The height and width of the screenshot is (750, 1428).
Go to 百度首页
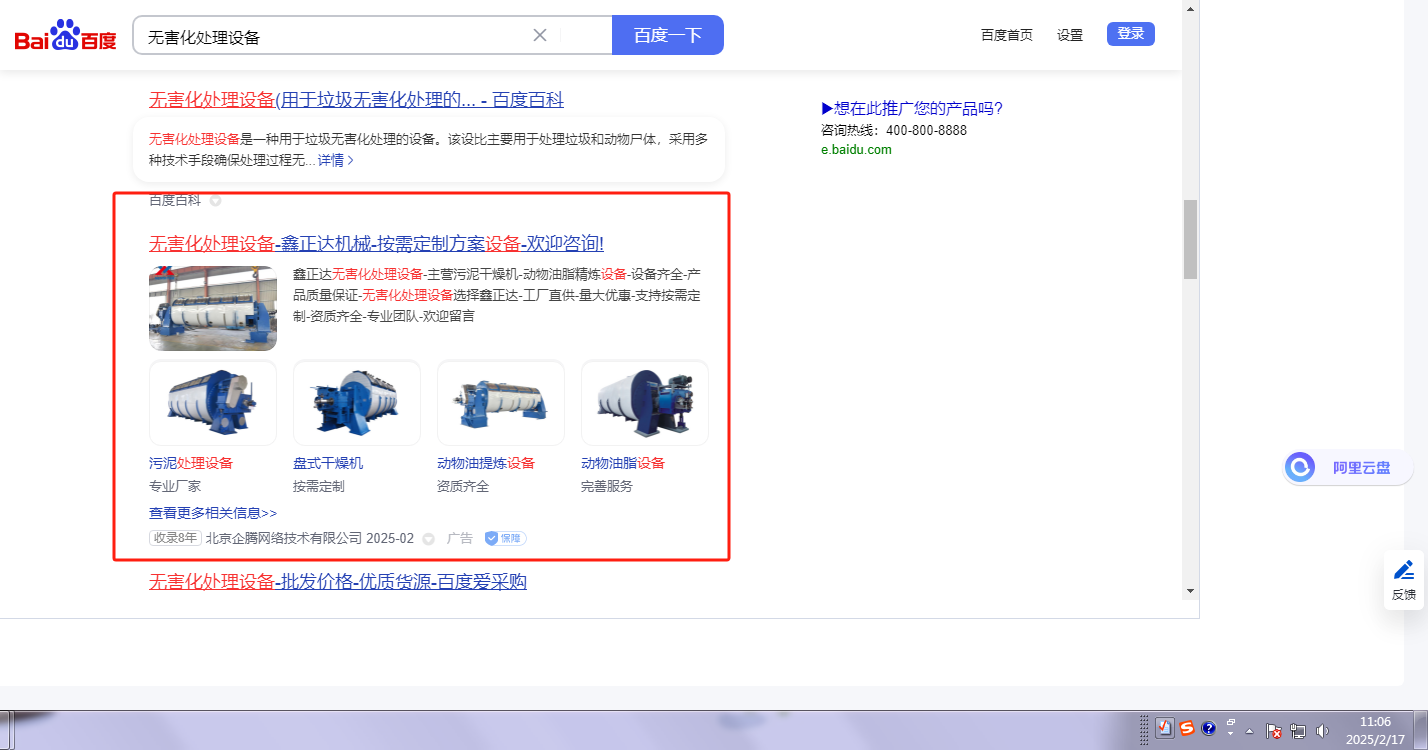(x=1007, y=35)
